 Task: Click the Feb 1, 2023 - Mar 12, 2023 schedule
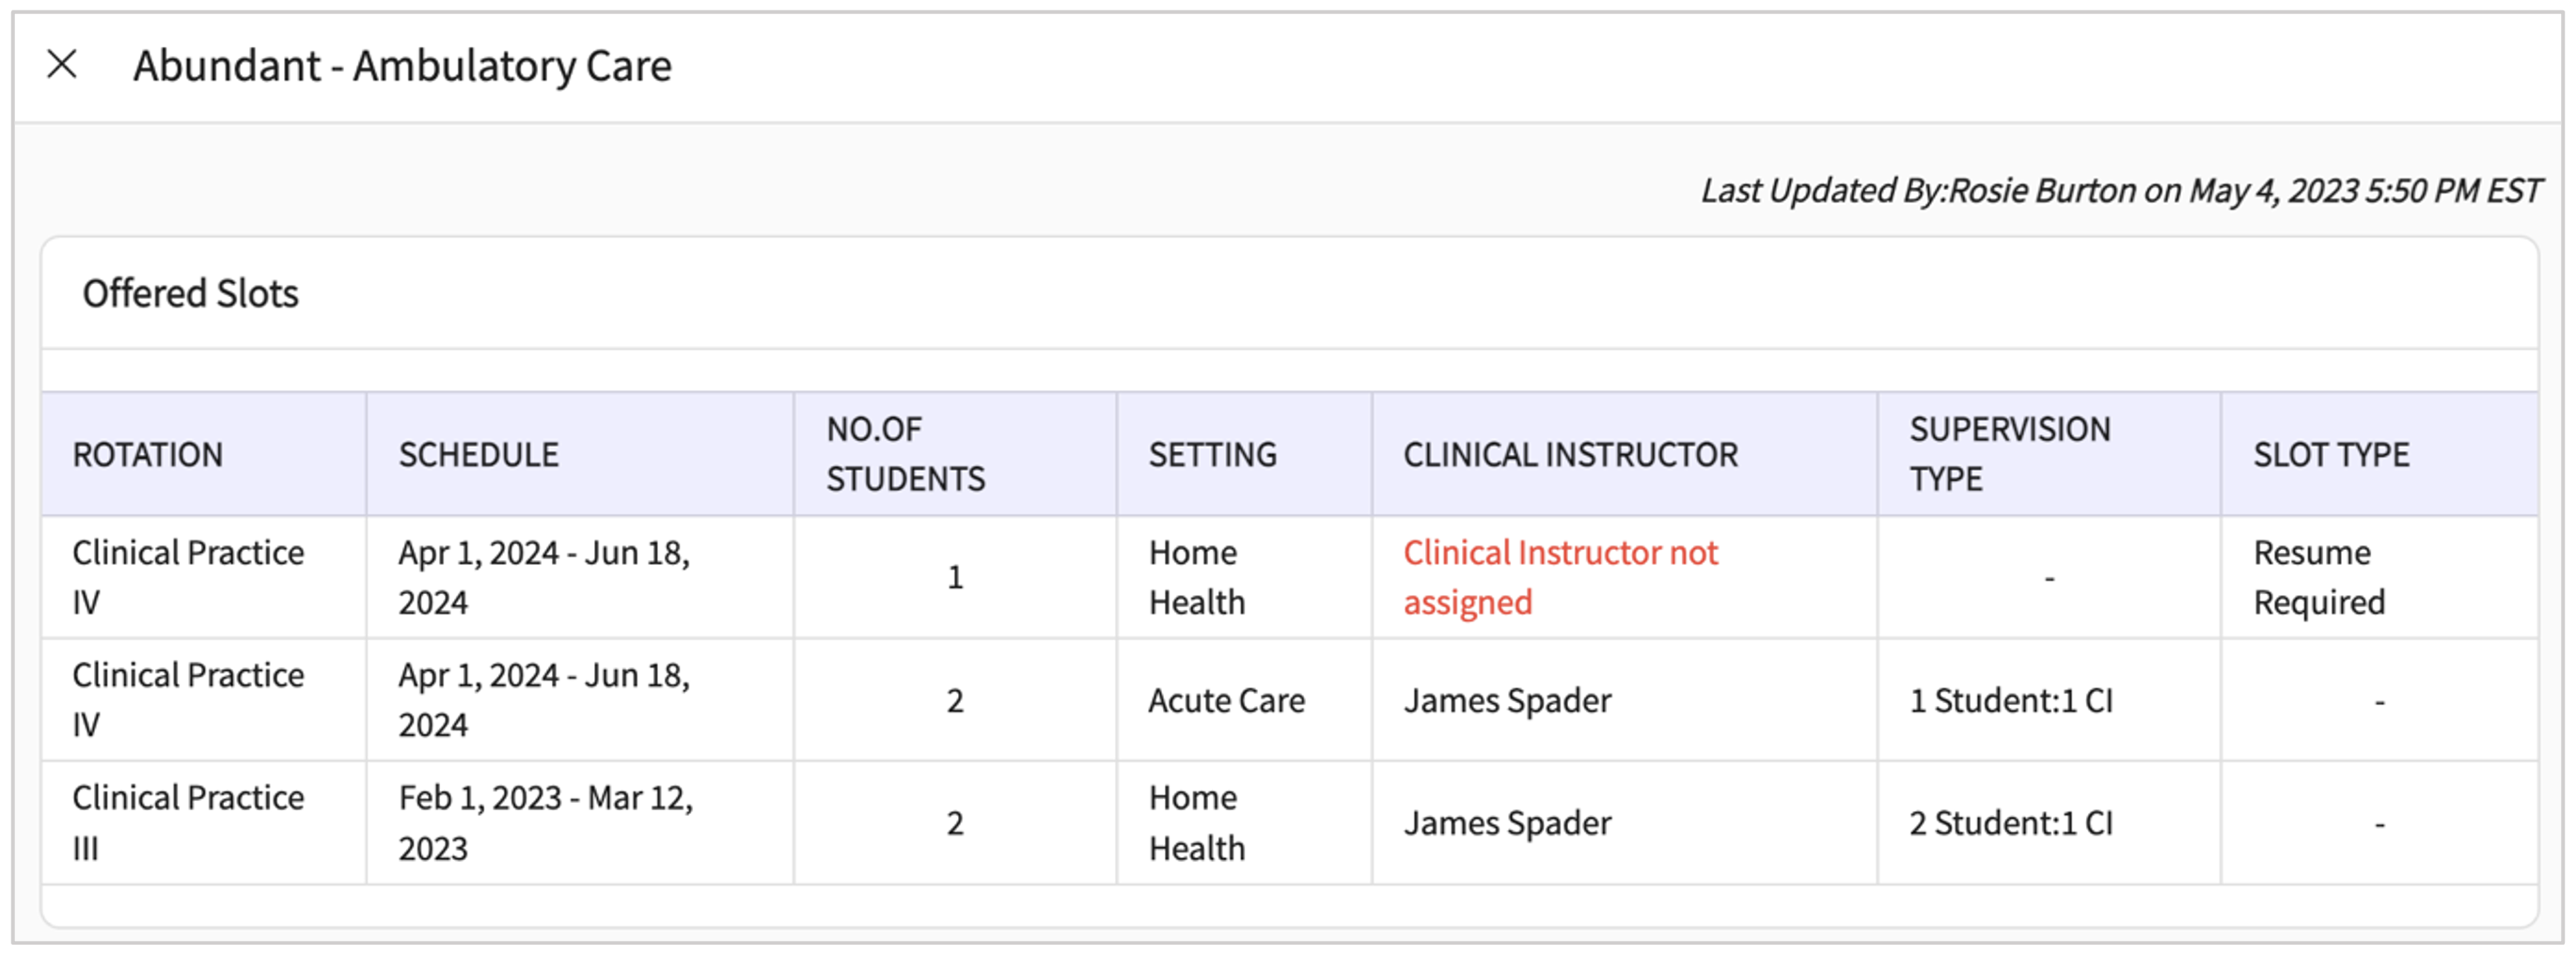[x=545, y=823]
